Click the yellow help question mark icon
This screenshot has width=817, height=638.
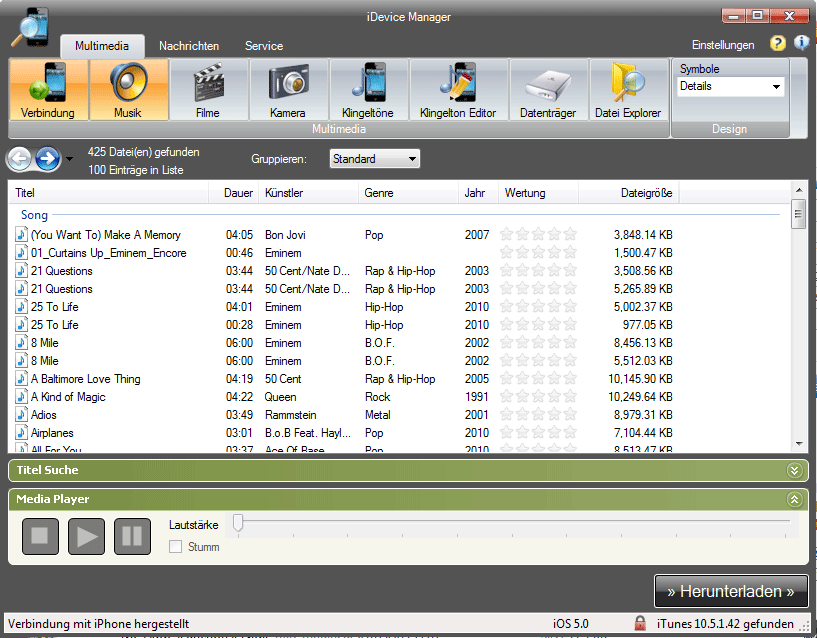pos(777,43)
